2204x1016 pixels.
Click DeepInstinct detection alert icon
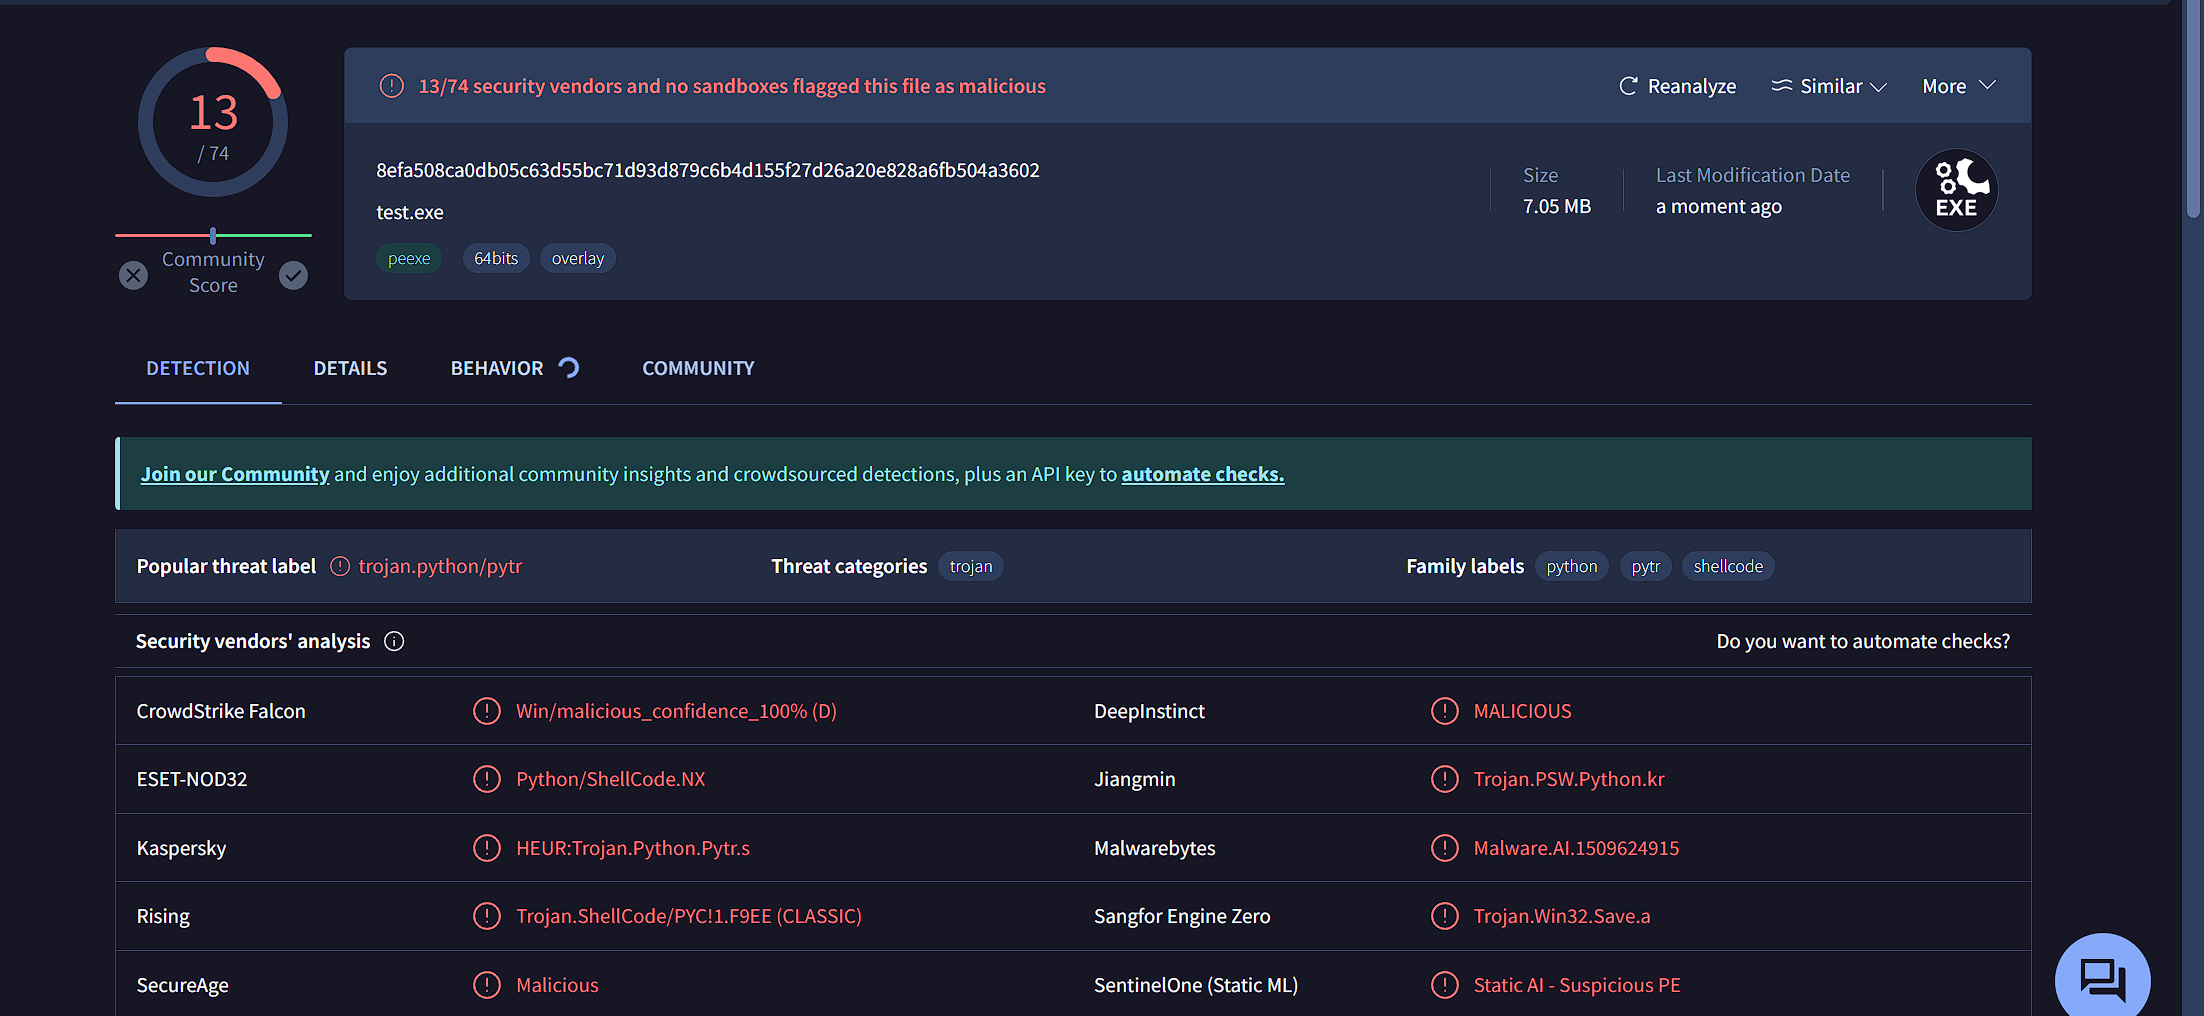1445,711
